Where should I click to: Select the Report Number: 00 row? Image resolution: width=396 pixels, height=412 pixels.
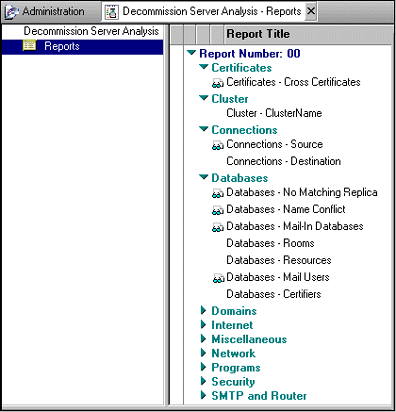click(x=250, y=53)
